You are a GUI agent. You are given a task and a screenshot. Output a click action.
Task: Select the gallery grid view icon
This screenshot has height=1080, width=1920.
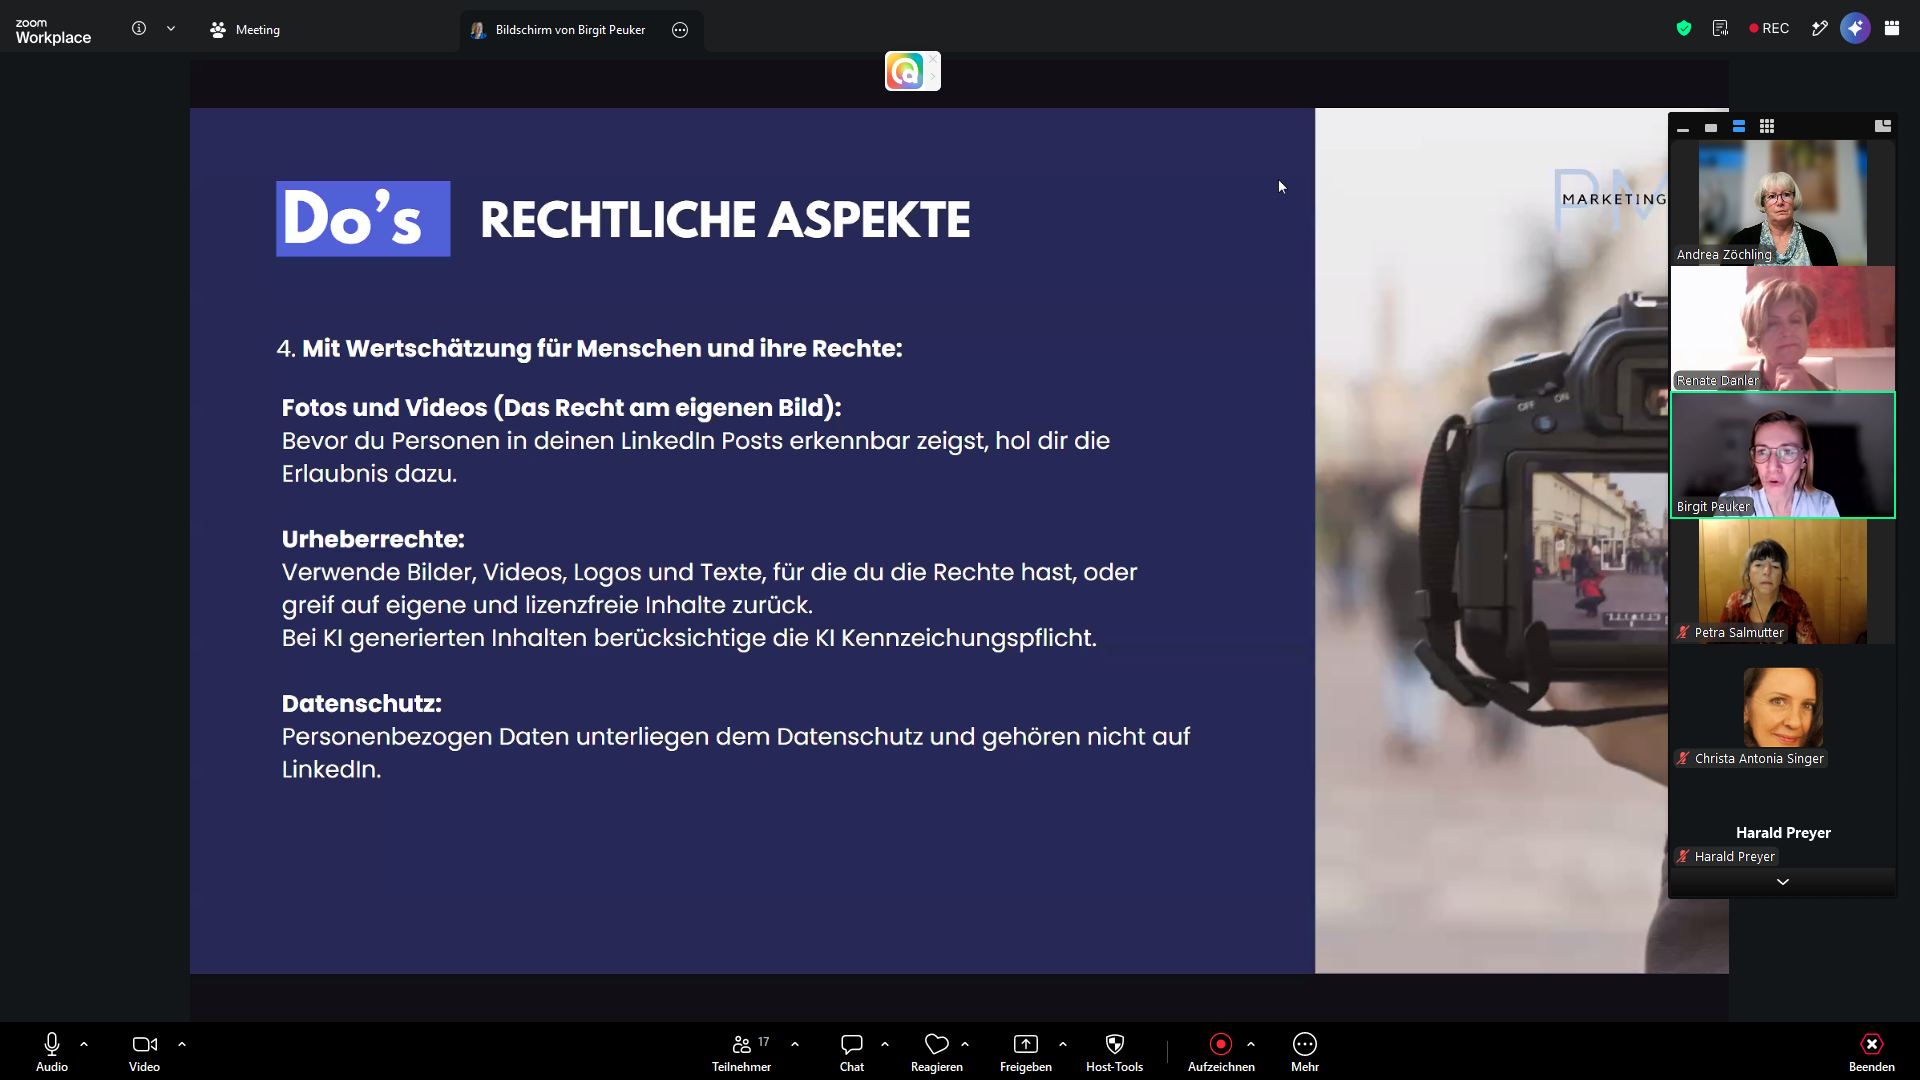[x=1767, y=126]
